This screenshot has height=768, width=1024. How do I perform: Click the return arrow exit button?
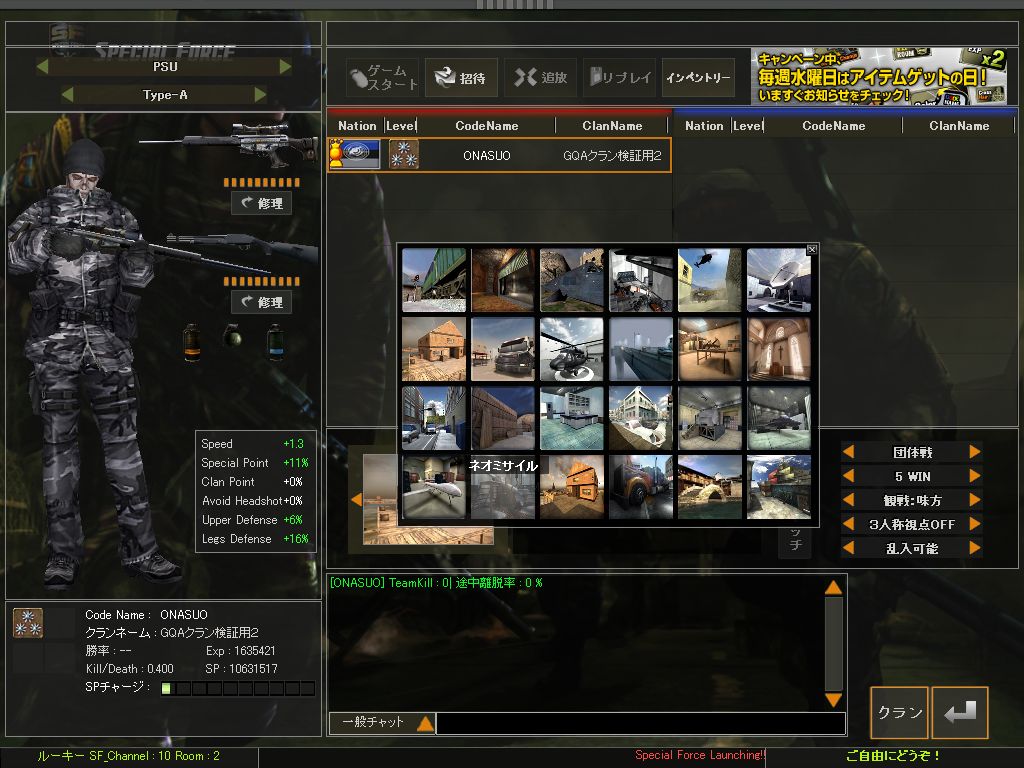click(959, 712)
